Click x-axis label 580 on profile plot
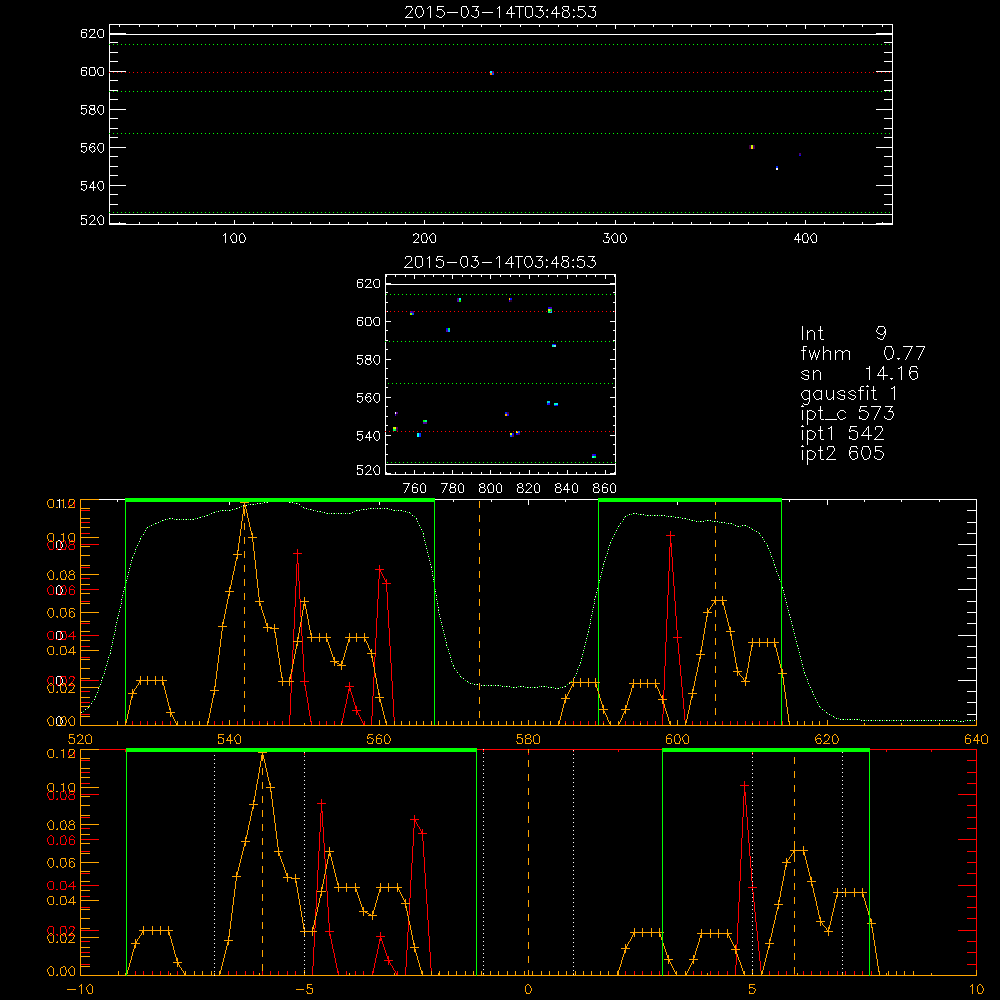1000x1000 pixels. click(x=528, y=740)
